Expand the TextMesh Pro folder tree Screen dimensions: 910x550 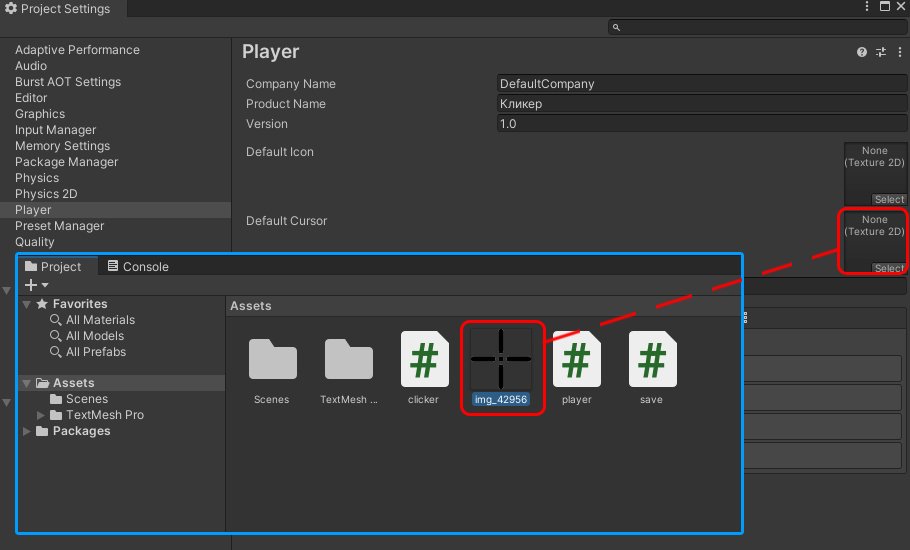click(42, 415)
